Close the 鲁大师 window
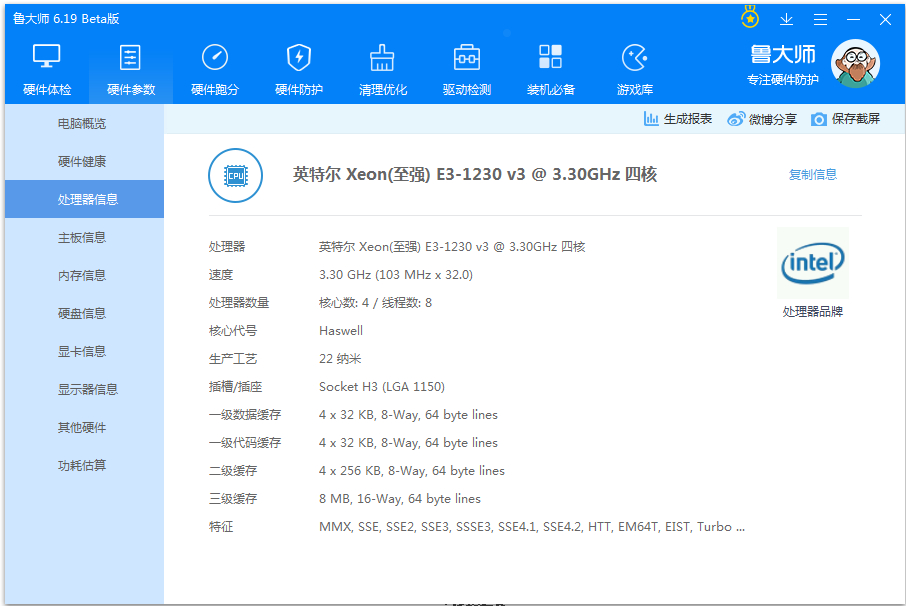906x606 pixels. tap(885, 19)
